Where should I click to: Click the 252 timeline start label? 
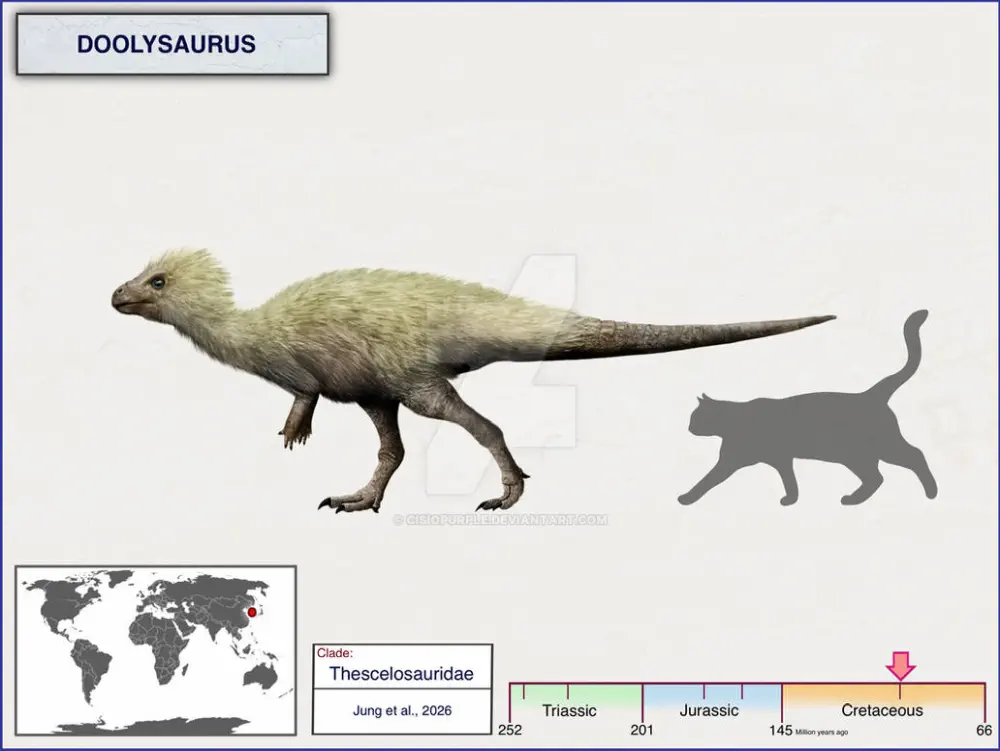[x=511, y=730]
